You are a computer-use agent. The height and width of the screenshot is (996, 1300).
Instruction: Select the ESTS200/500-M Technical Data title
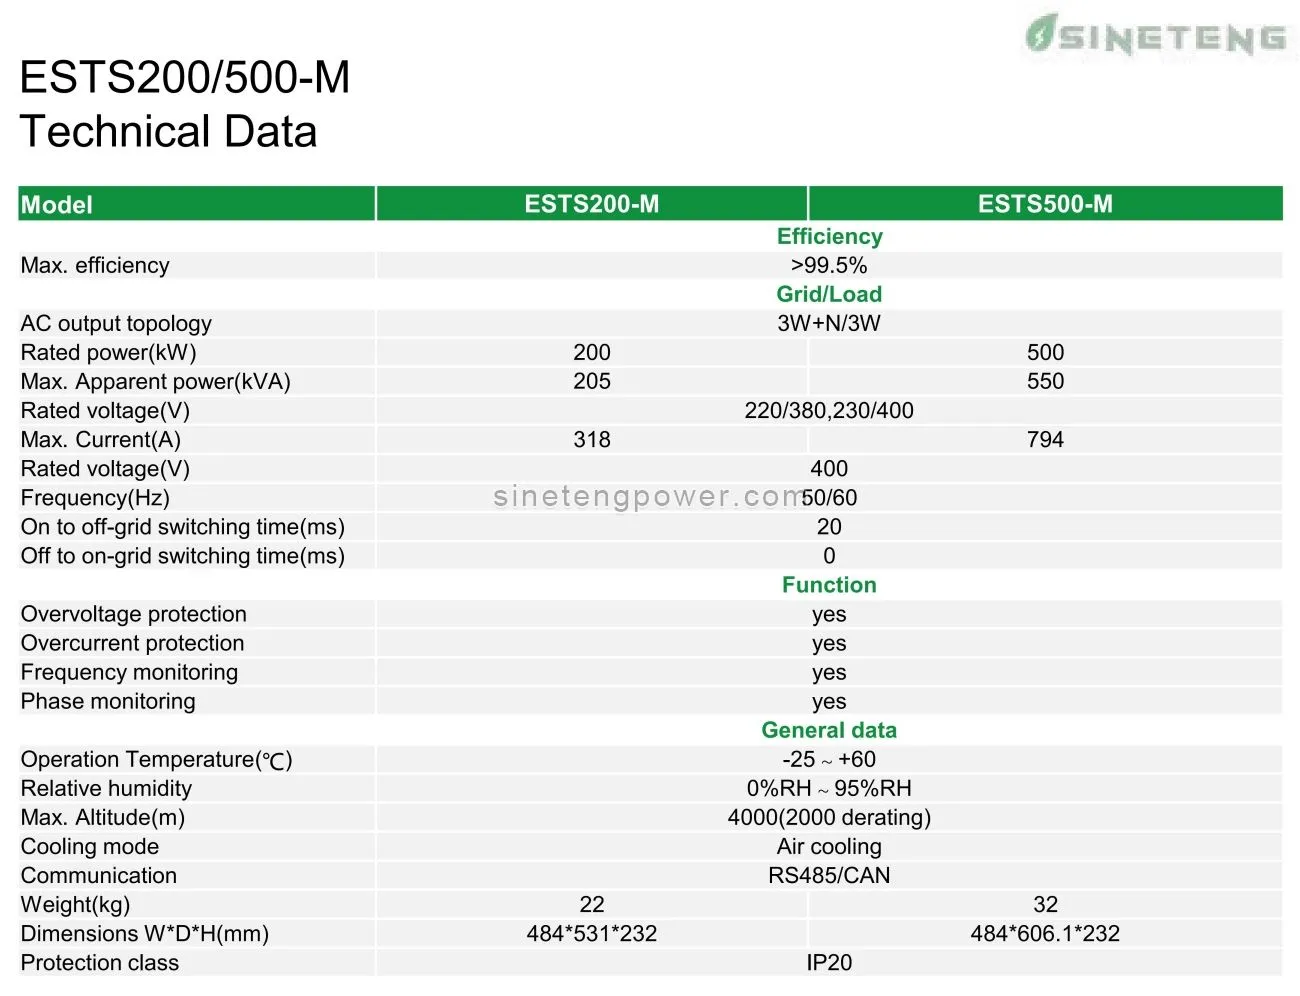tap(185, 105)
